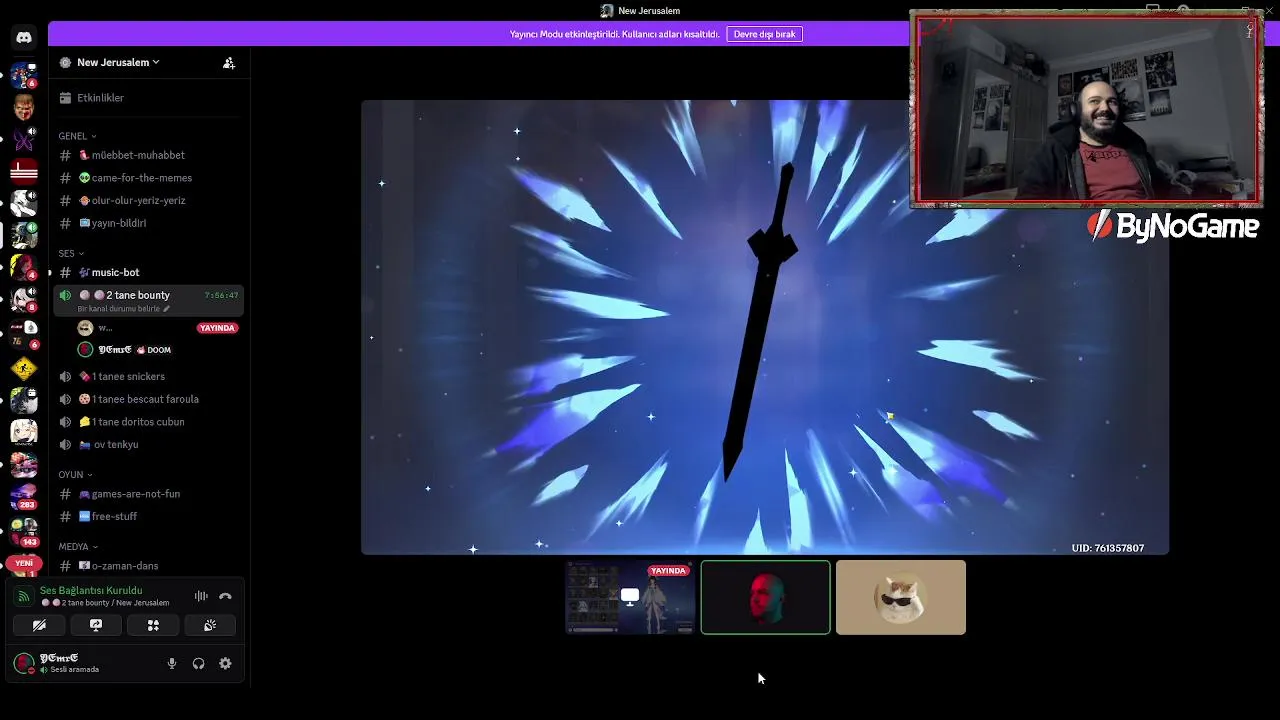Open games-are-not-fun channel
This screenshot has height=720, width=1280.
[148, 494]
